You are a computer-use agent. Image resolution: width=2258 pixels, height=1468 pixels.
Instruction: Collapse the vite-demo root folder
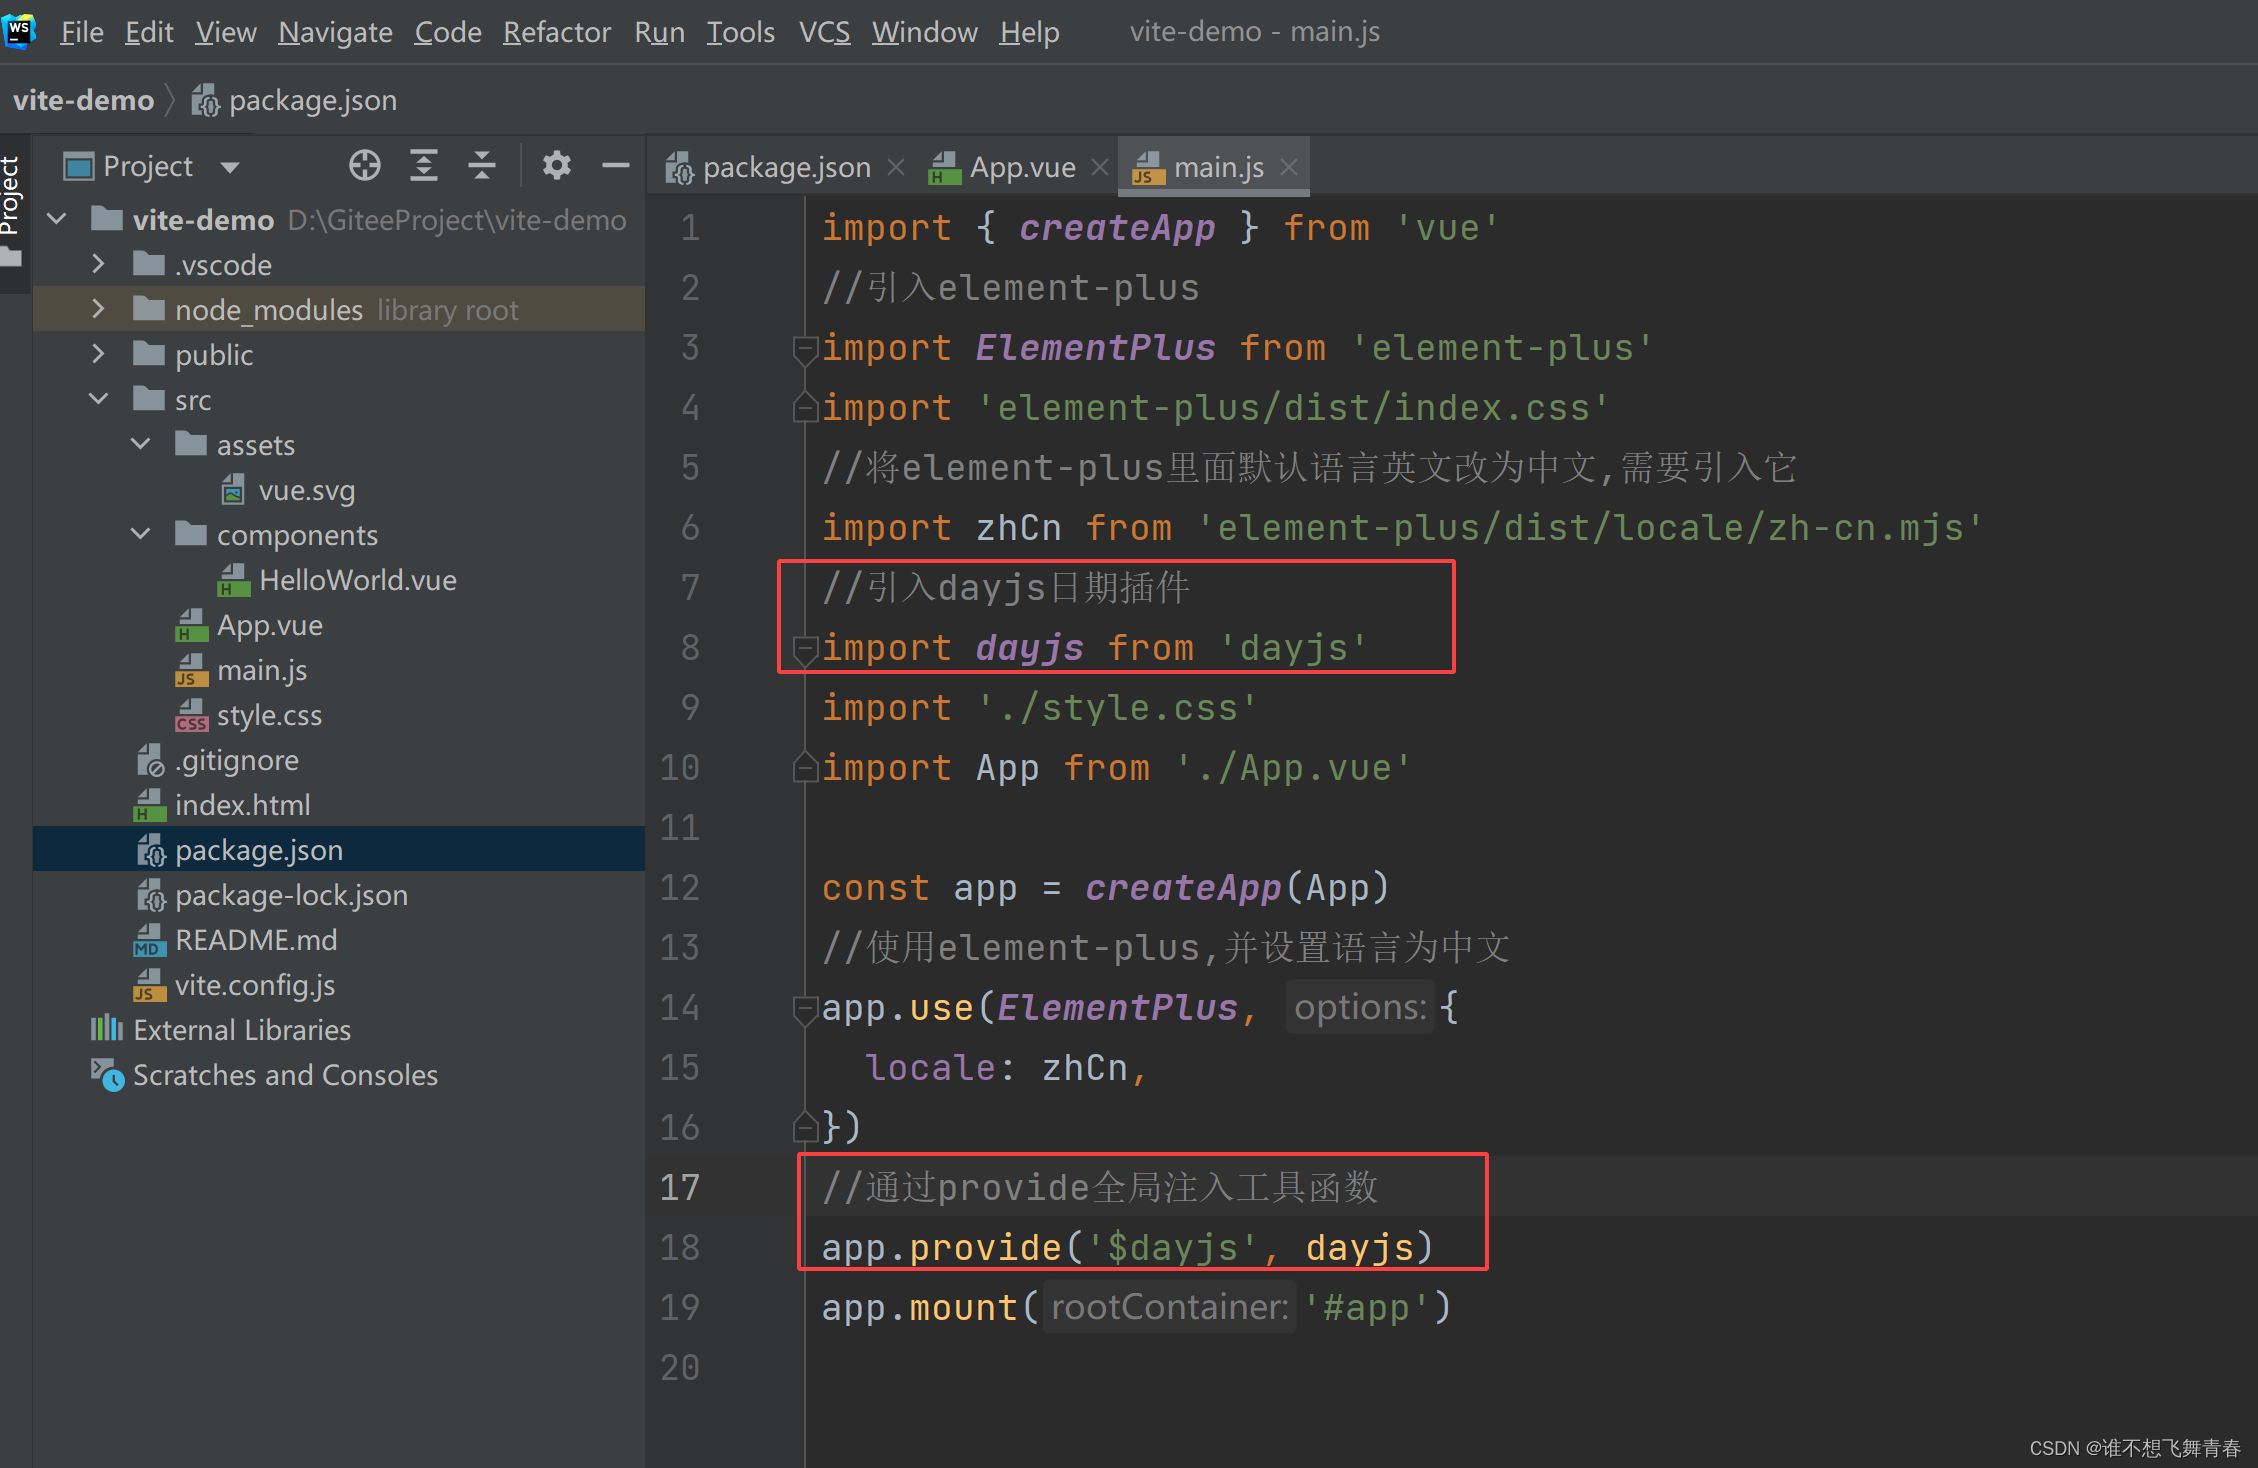click(57, 219)
